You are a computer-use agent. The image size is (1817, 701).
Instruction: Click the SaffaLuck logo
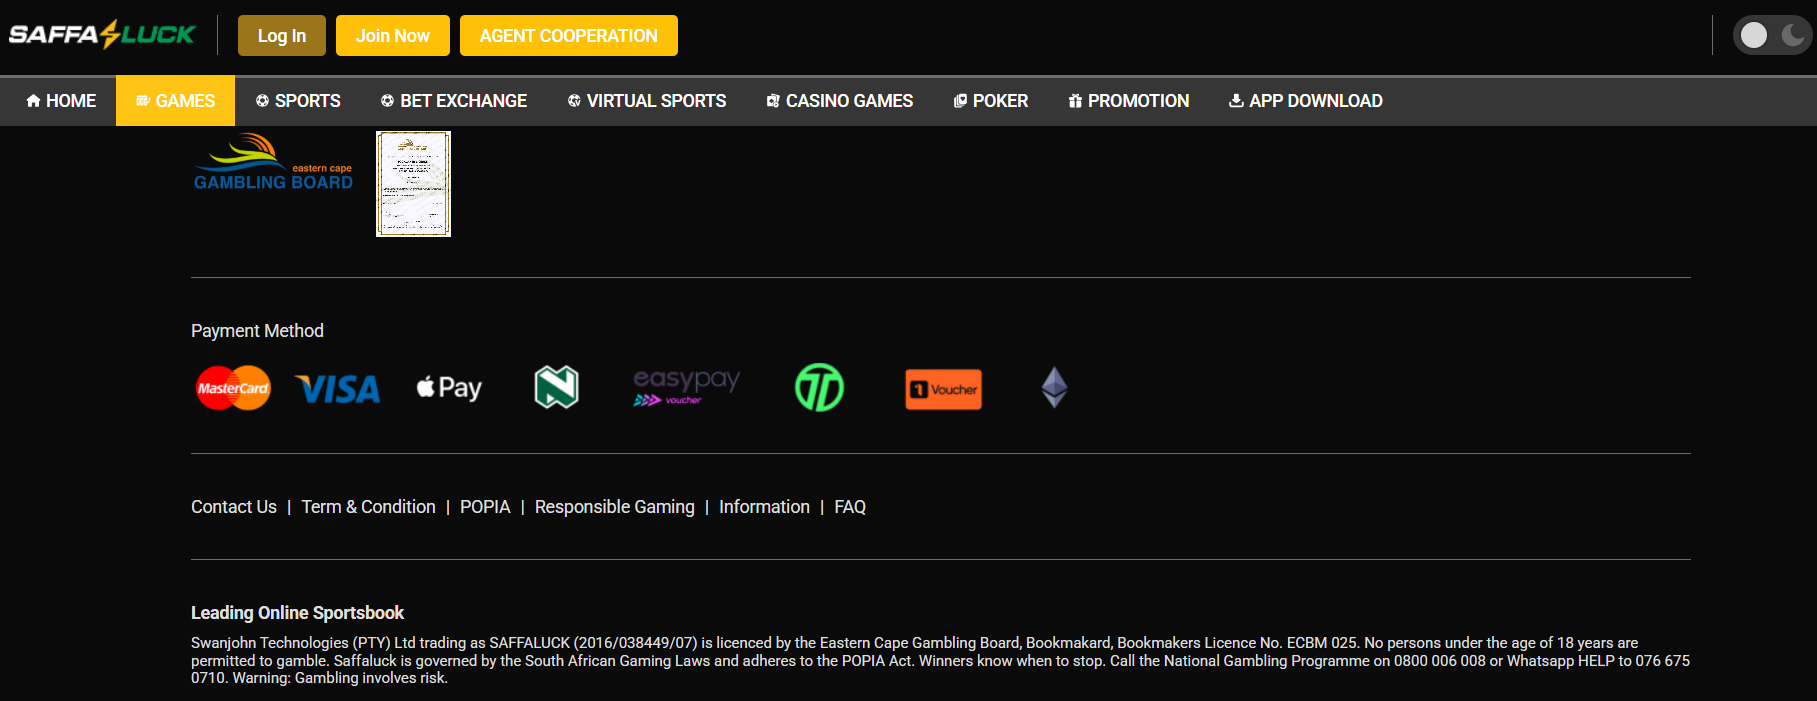[x=102, y=35]
